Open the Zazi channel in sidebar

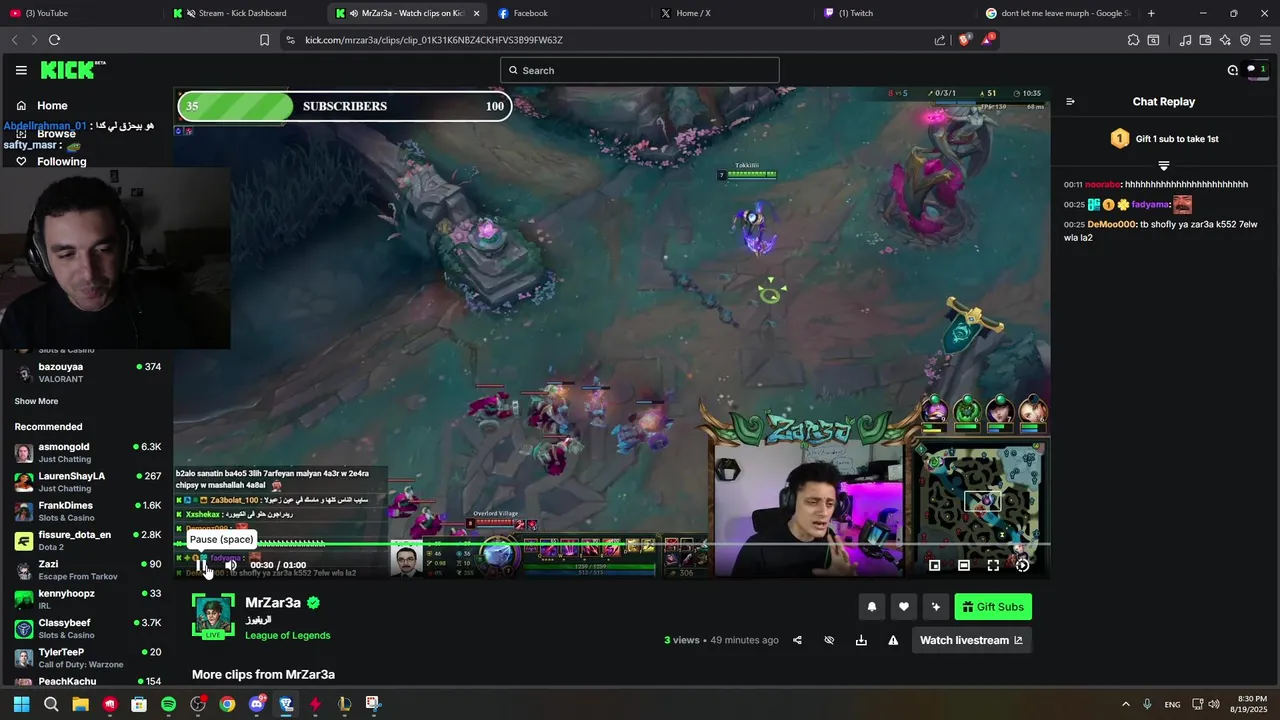87,570
